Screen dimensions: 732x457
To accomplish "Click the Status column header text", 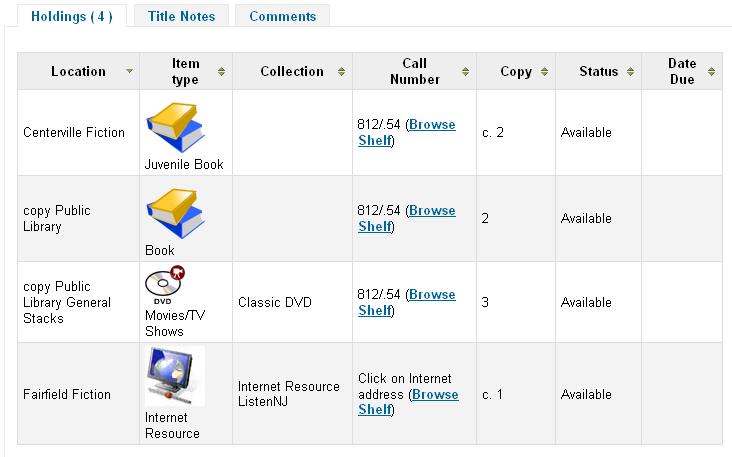I will tap(599, 72).
